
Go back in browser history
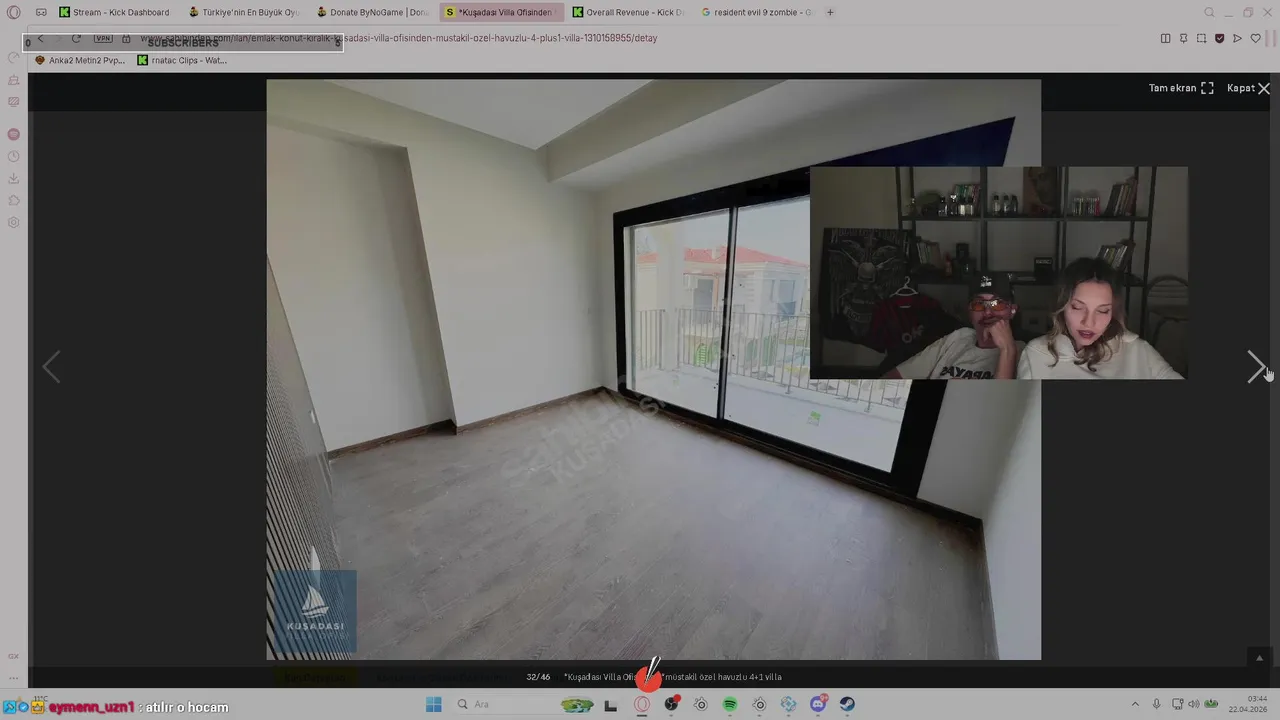click(40, 38)
